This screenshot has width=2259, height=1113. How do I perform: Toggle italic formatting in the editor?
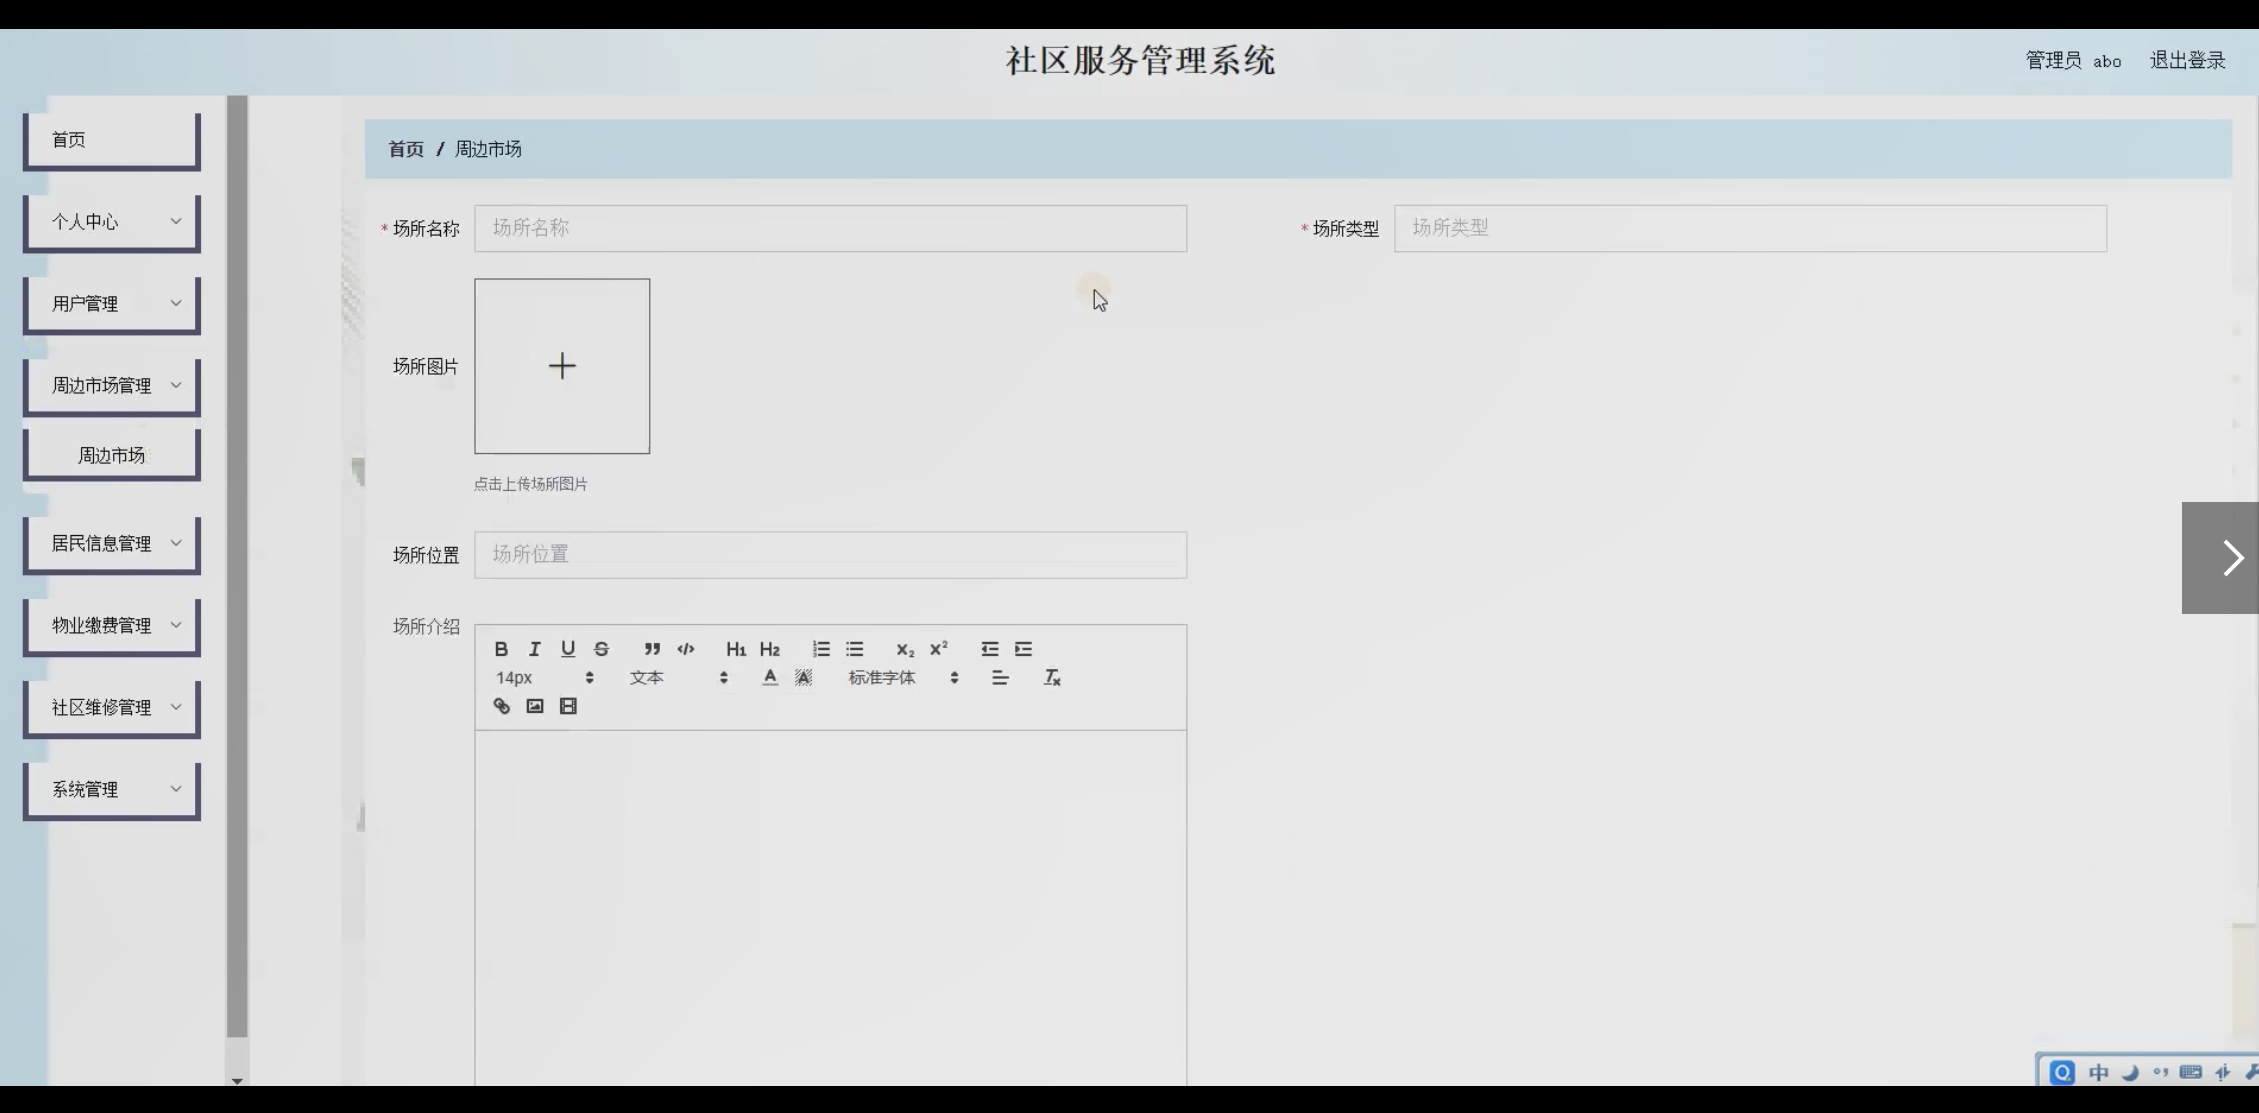(535, 649)
